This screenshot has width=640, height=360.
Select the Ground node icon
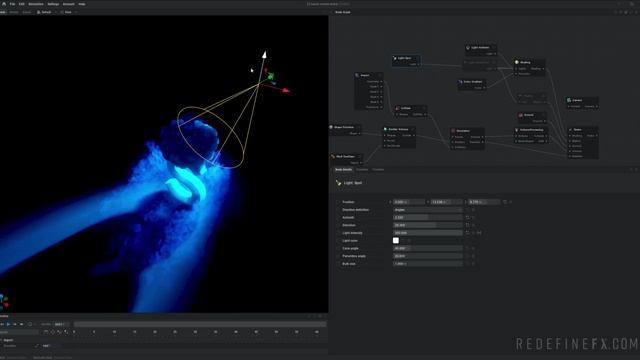click(521, 115)
